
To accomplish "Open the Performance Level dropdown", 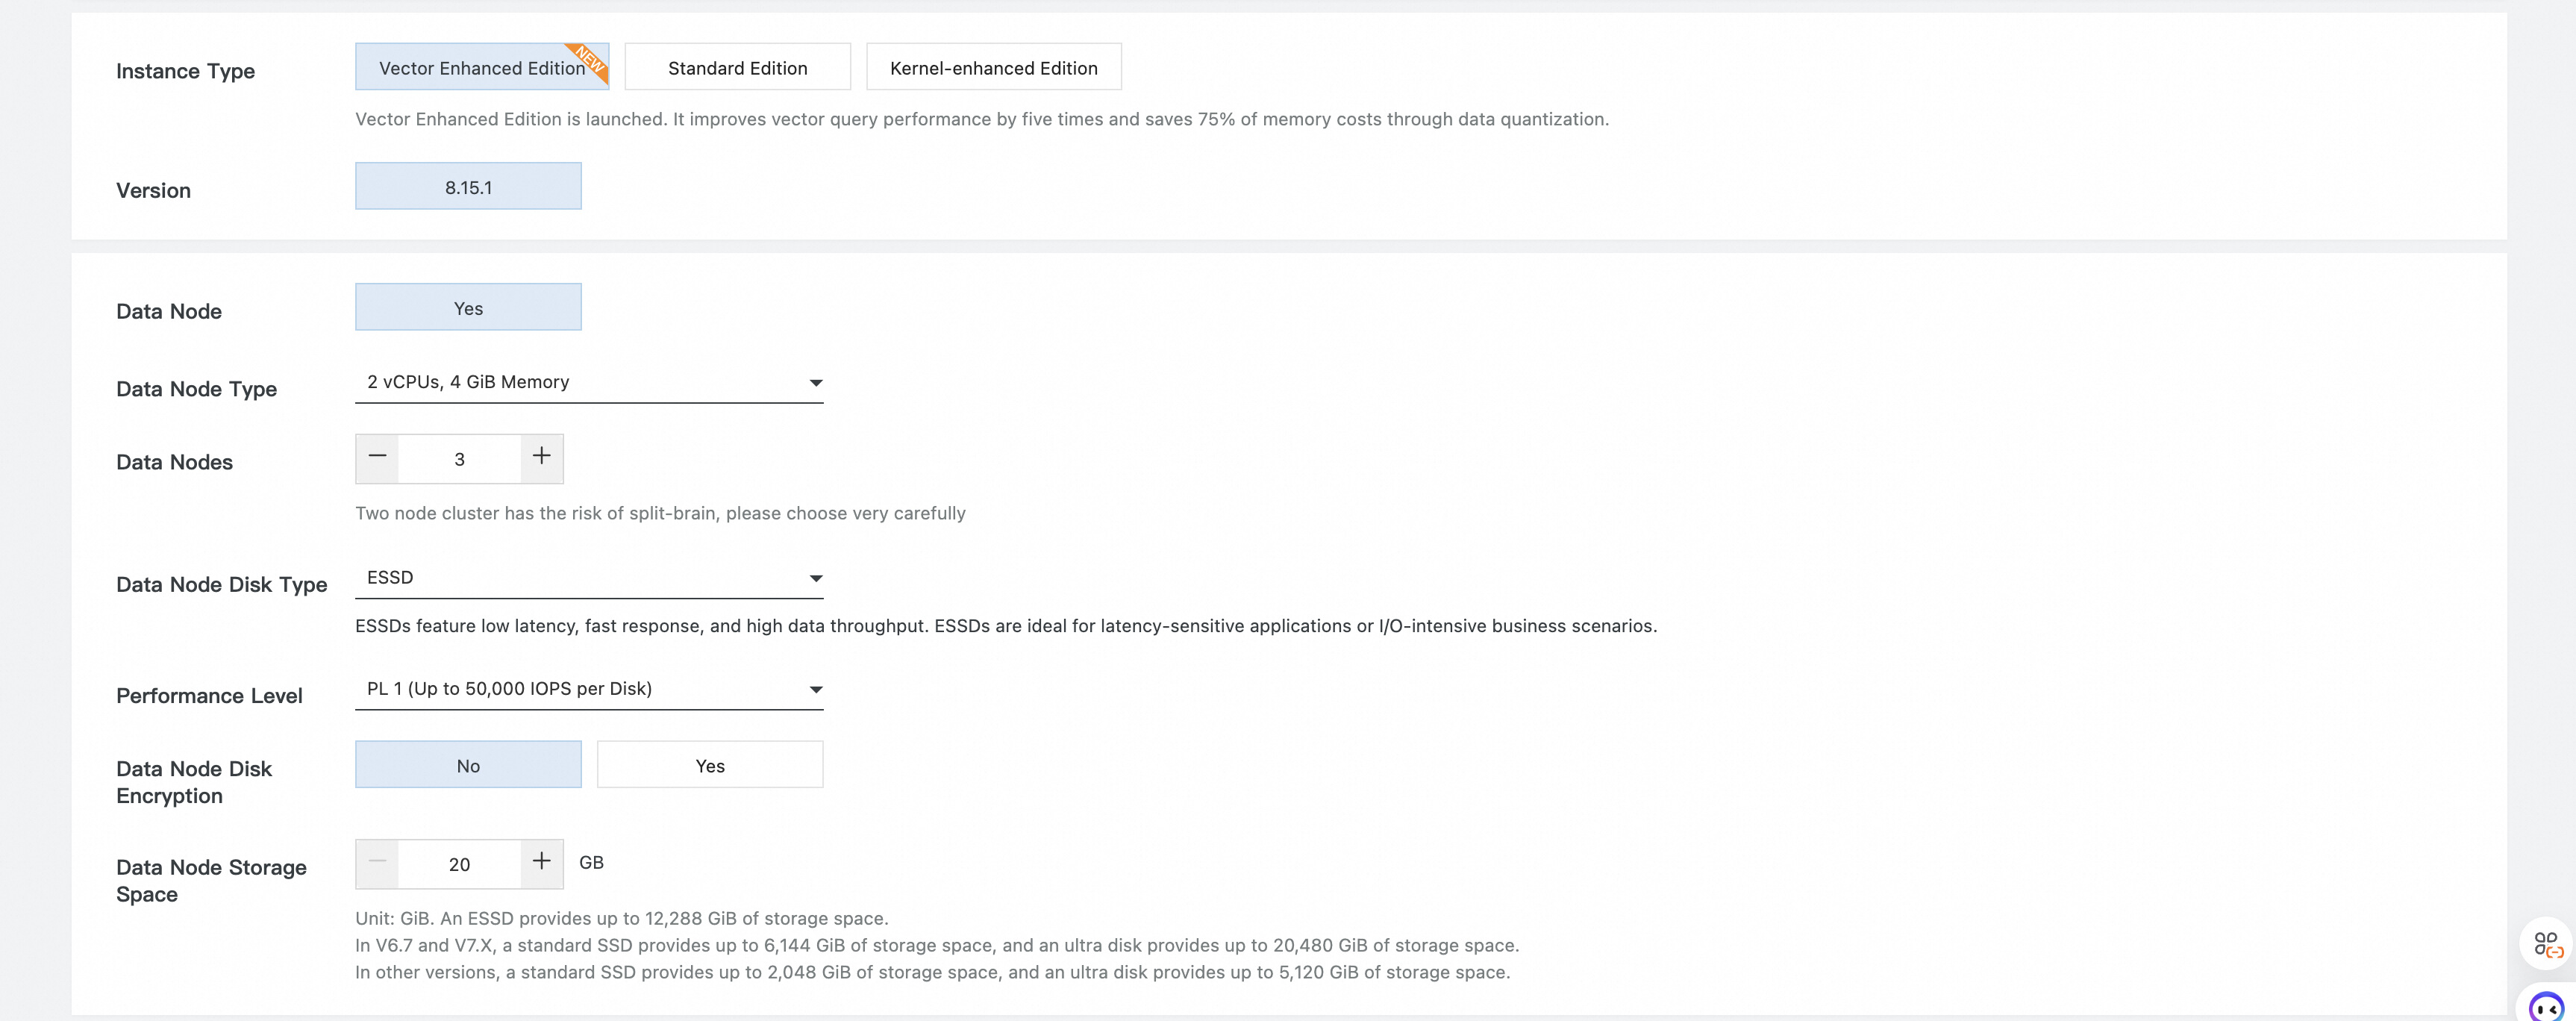I will [x=588, y=689].
